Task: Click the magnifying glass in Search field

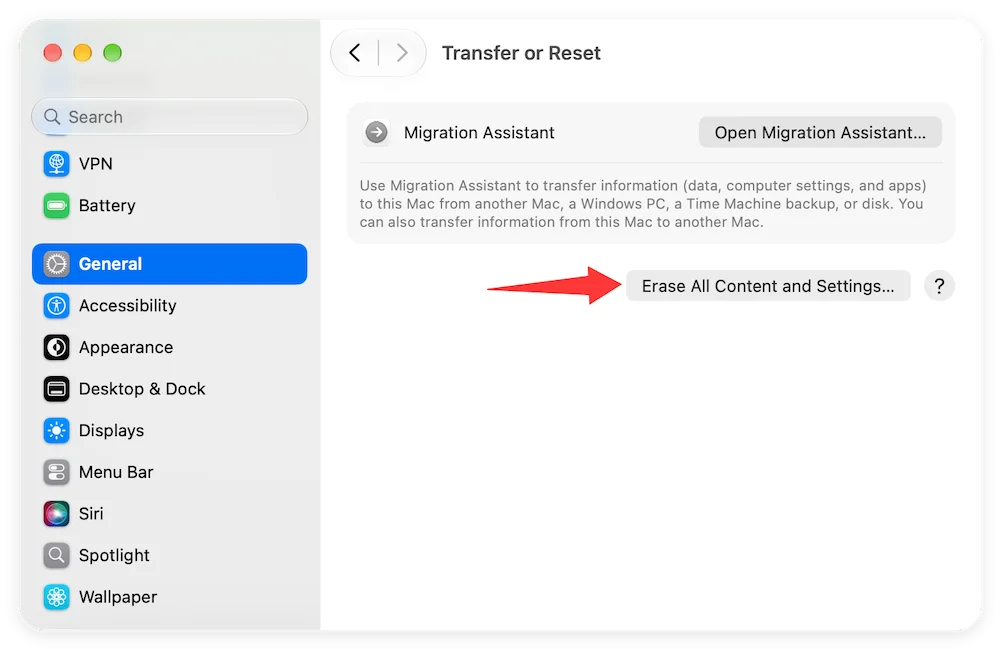Action: point(52,117)
